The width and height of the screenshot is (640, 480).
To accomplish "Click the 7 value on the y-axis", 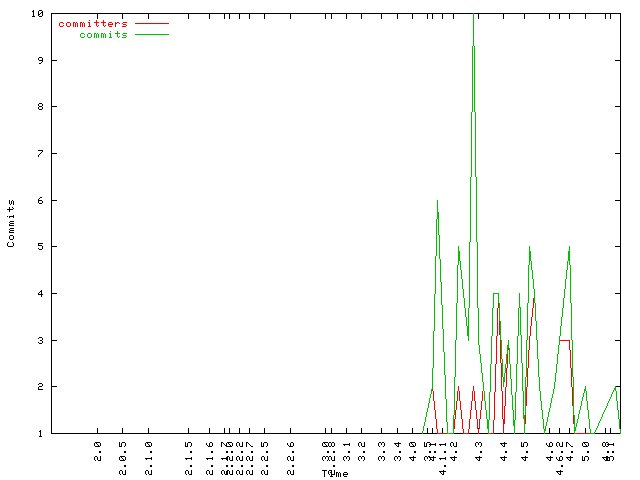I will (39, 154).
